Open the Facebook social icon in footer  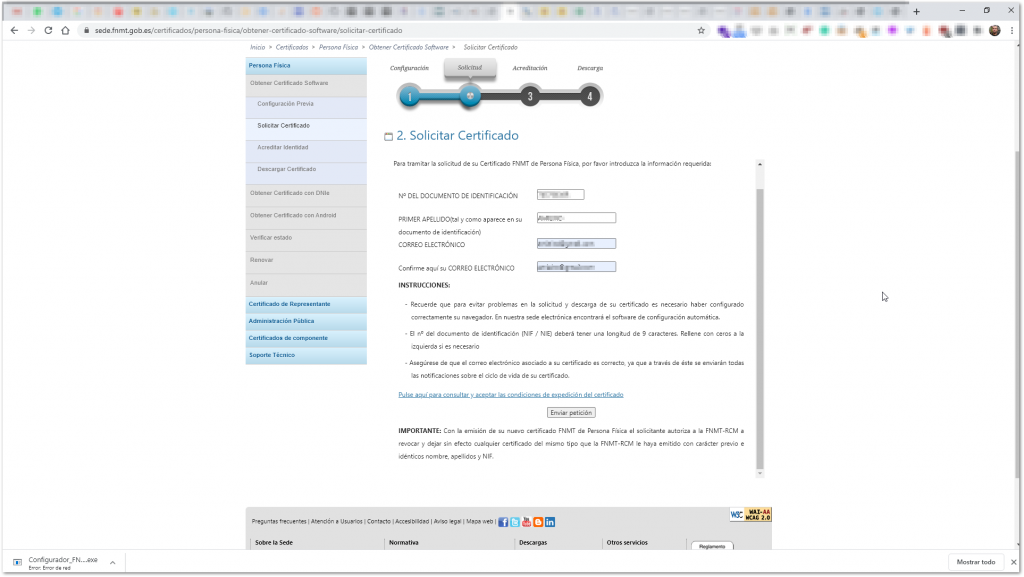tap(503, 522)
